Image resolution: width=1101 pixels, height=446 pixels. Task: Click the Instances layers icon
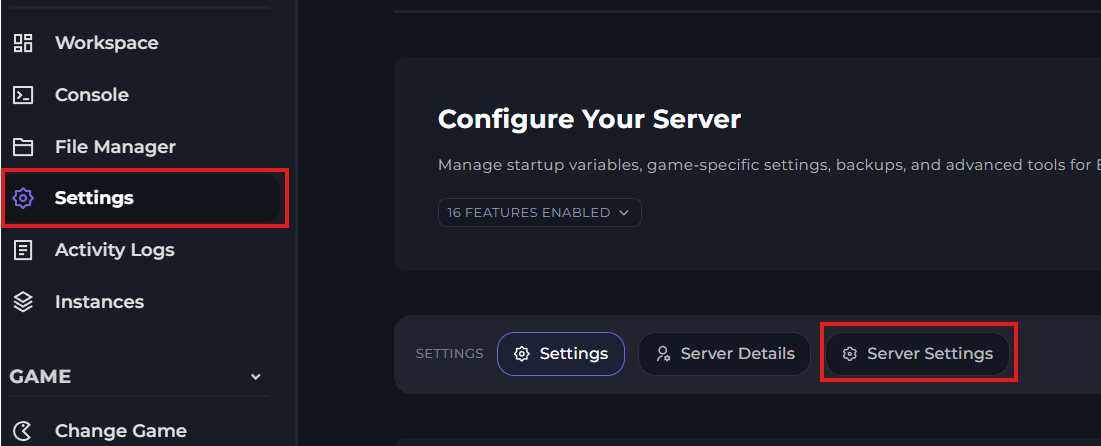[x=23, y=302]
